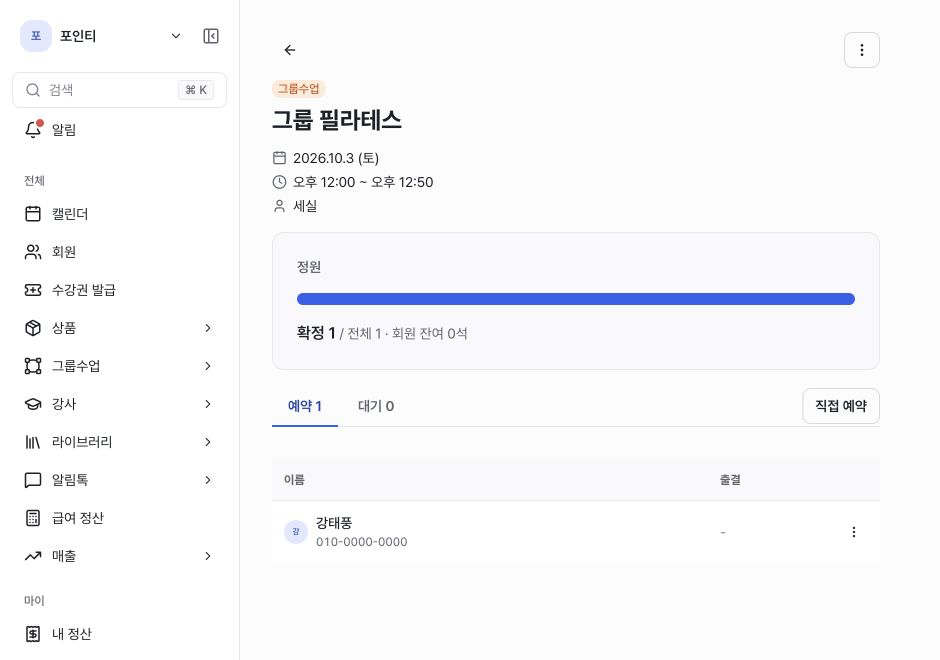Click the calendar icon beside the date
Image resolution: width=940 pixels, height=660 pixels.
(x=279, y=158)
